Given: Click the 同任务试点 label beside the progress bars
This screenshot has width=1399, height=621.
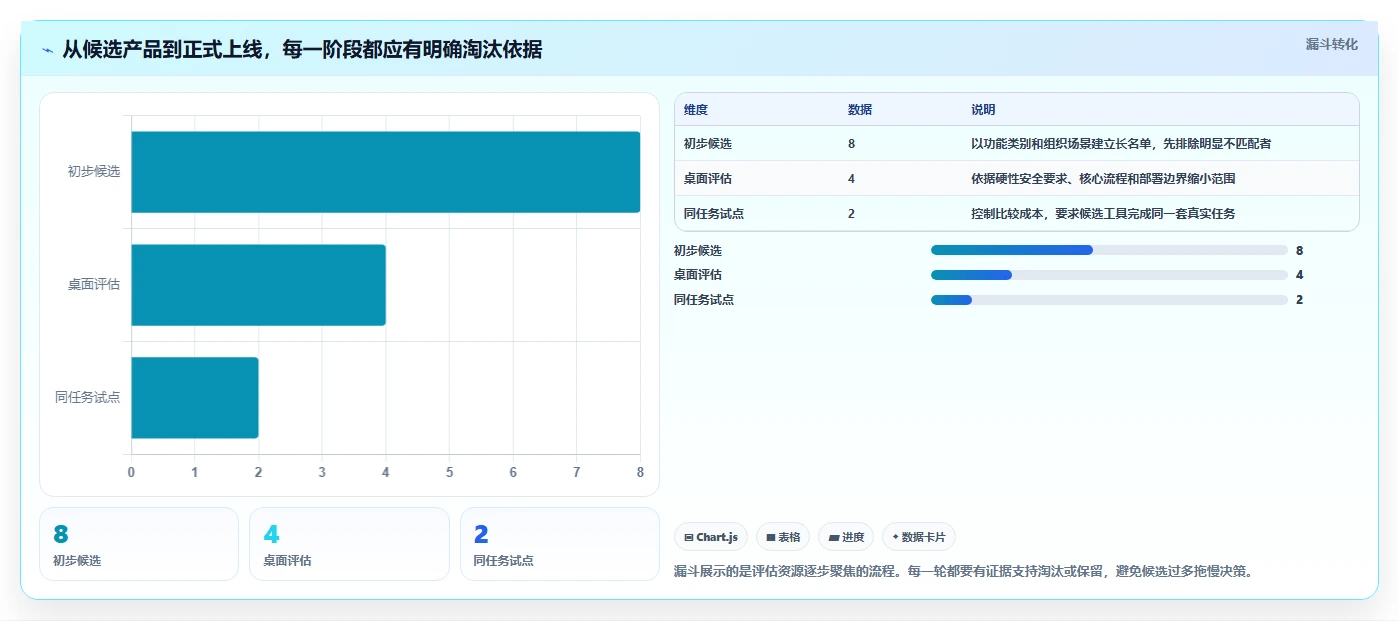Looking at the screenshot, I should pos(704,300).
